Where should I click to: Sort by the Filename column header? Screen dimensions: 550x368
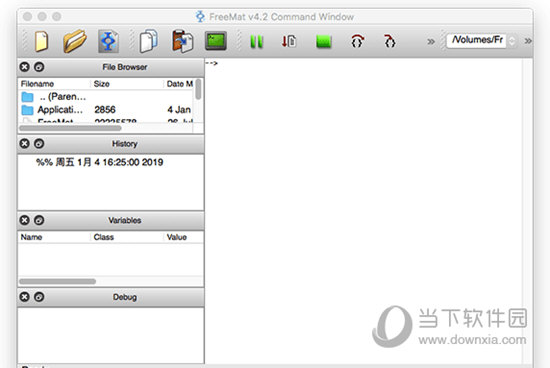tap(54, 84)
